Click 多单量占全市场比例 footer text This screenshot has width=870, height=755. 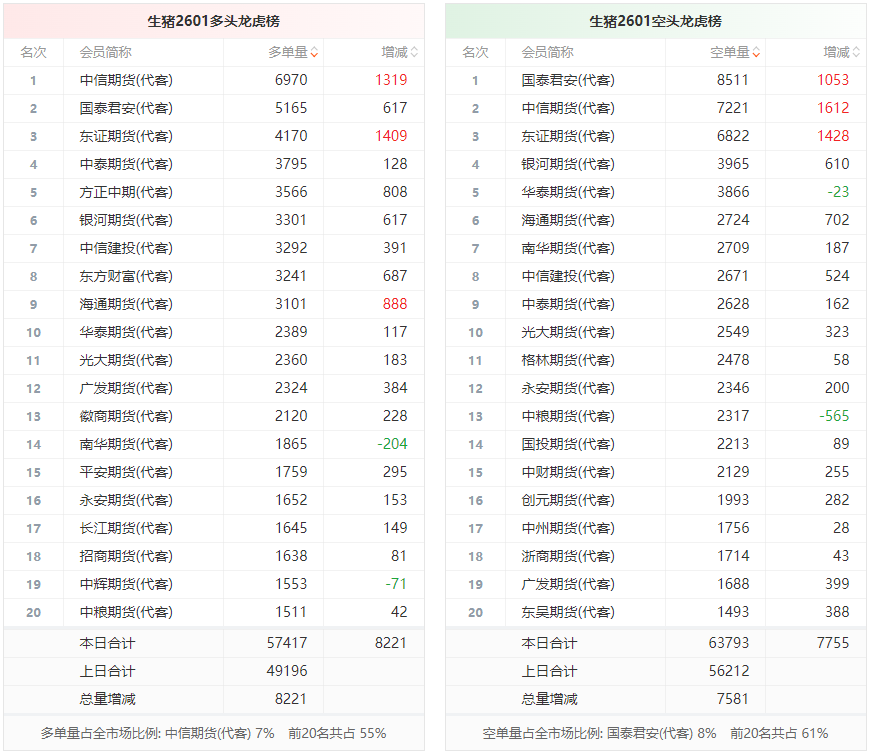point(213,734)
